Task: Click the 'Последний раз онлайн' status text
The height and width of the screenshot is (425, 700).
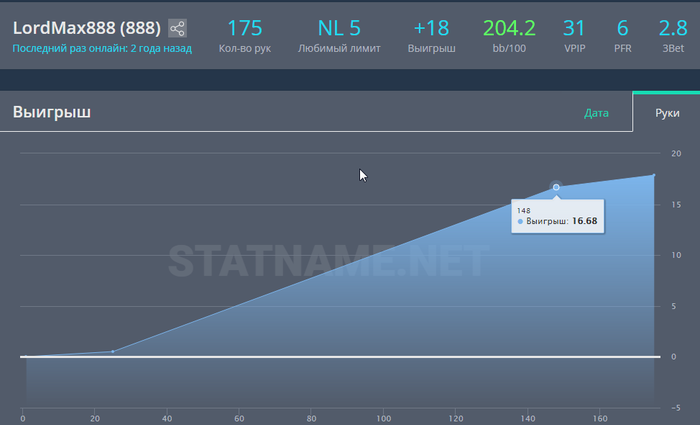Action: (x=102, y=47)
